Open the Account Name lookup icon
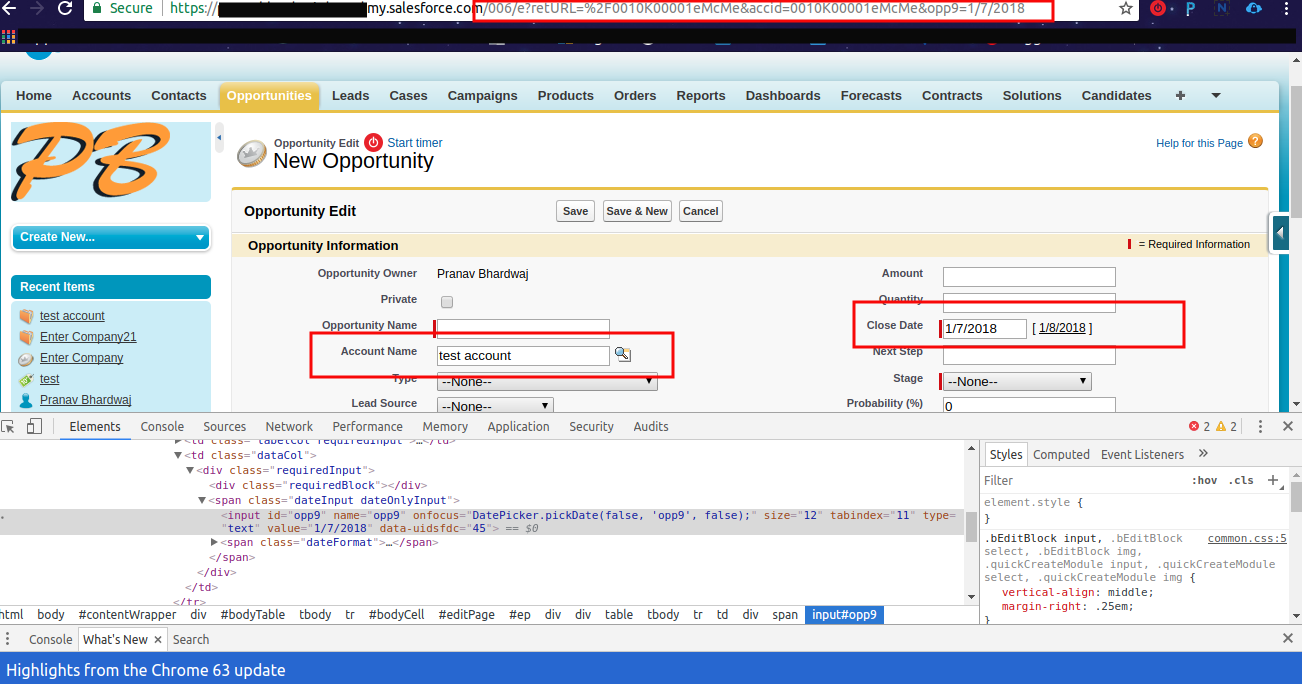 click(623, 355)
